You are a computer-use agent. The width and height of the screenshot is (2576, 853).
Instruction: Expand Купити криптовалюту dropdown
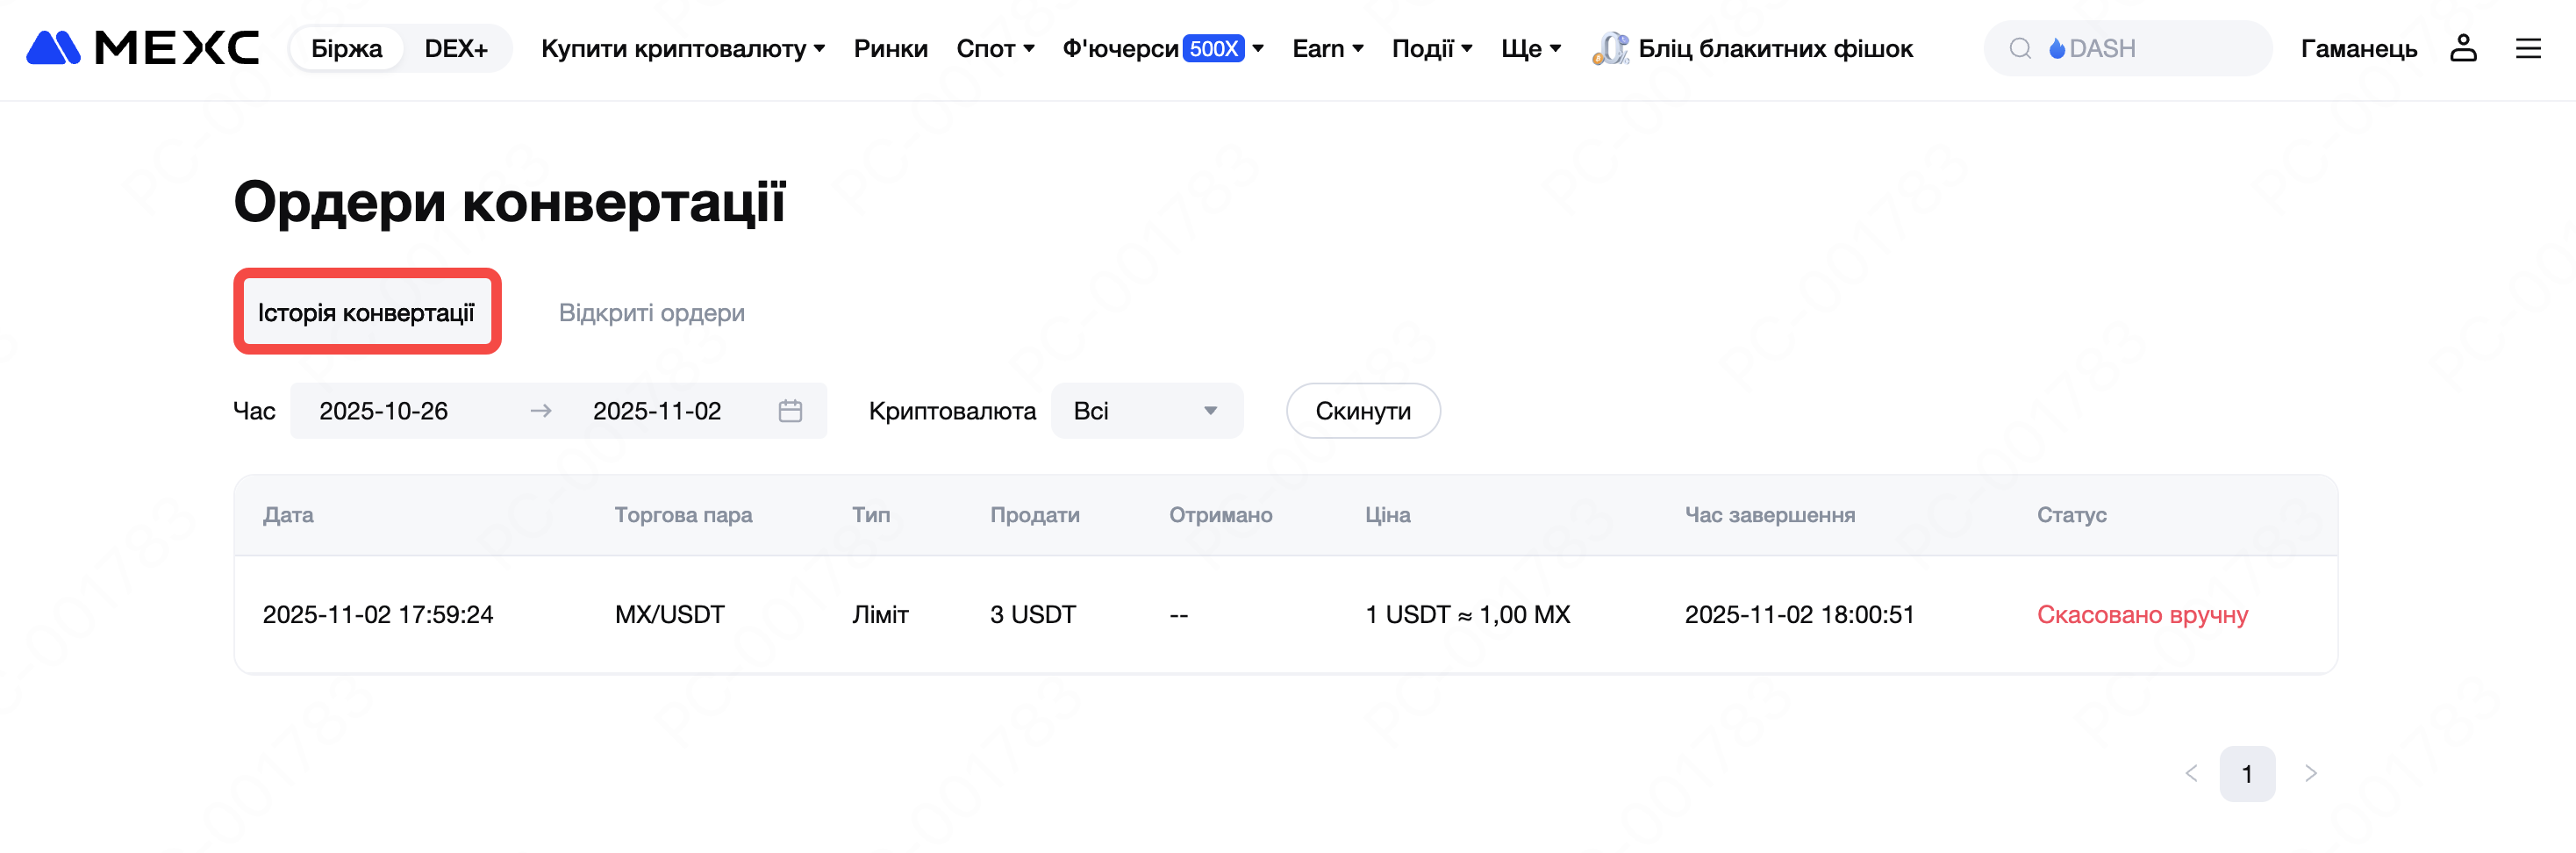click(682, 48)
